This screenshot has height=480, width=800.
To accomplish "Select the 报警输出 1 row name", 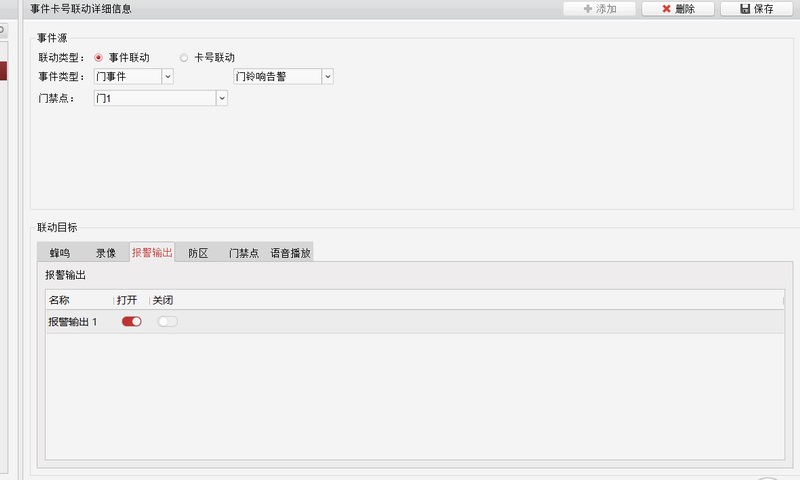I will tap(73, 321).
